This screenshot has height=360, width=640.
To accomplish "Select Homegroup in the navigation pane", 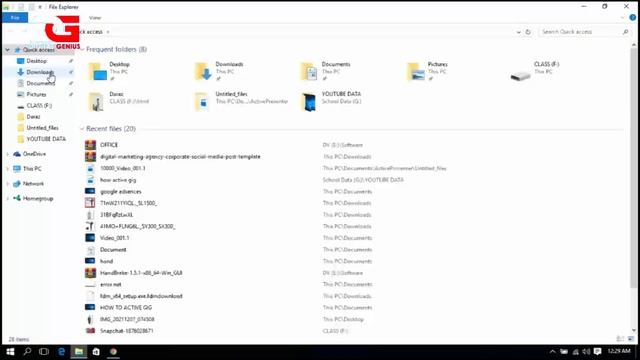I will pos(38,198).
